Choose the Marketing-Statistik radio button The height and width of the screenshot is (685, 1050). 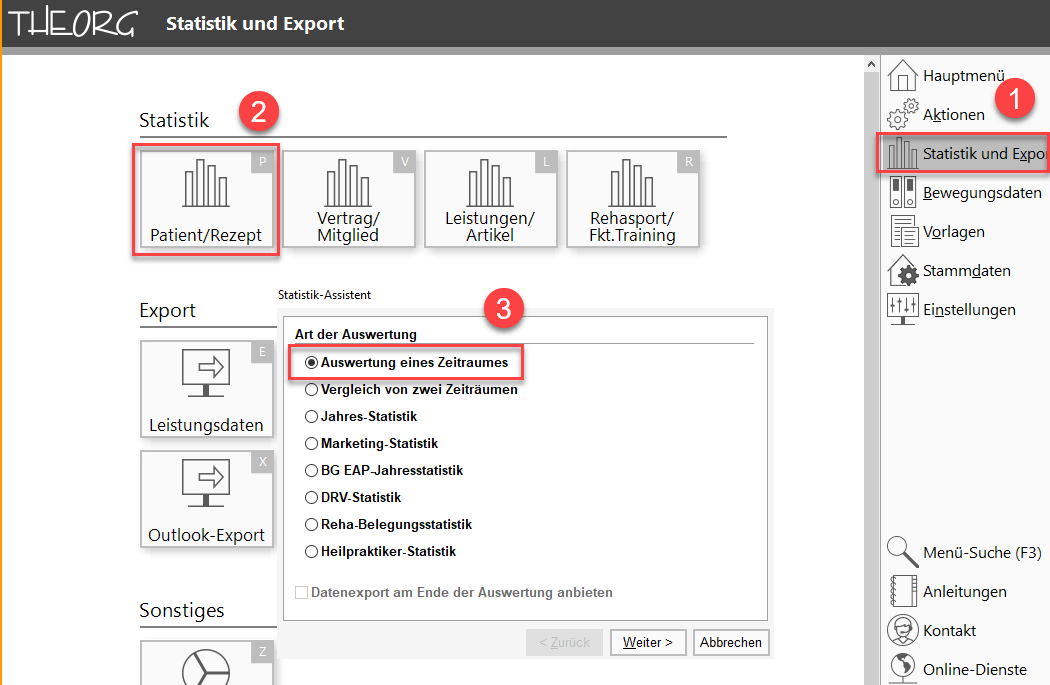(312, 444)
